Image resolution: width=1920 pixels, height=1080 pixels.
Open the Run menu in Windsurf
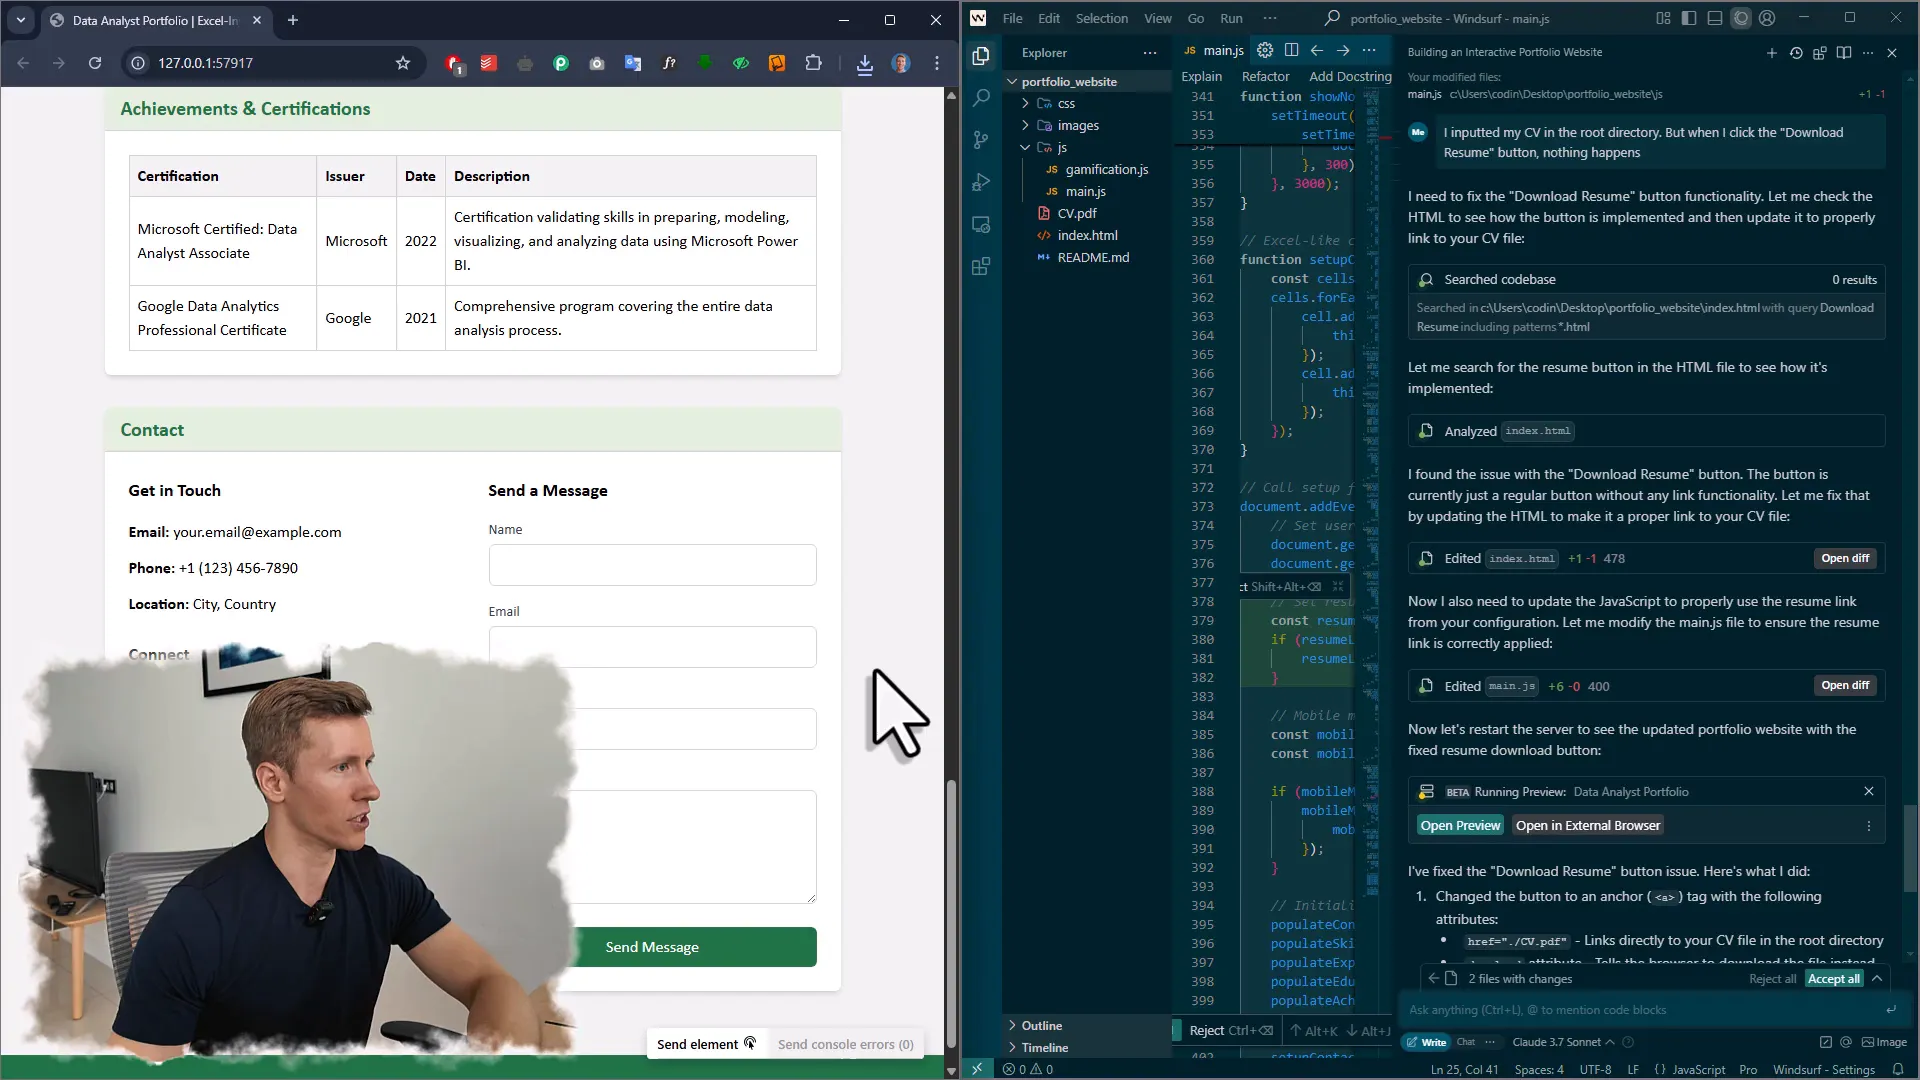pyautogui.click(x=1230, y=18)
